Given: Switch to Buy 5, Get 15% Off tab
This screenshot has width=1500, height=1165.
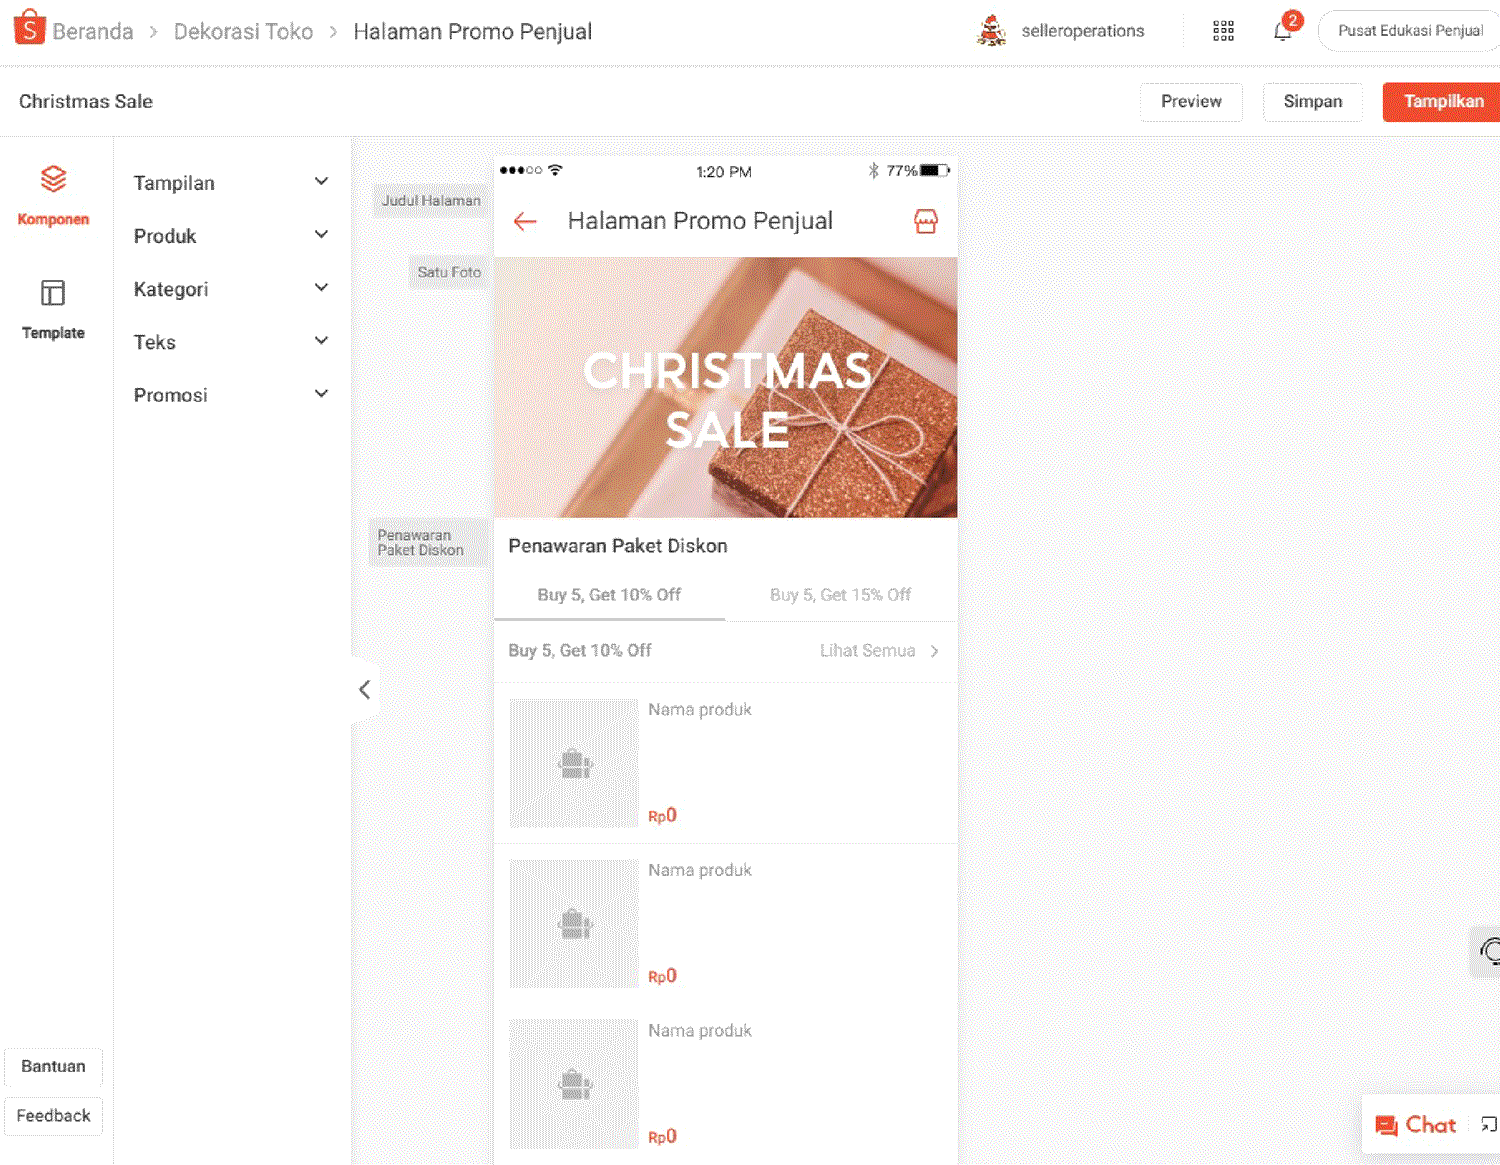Looking at the screenshot, I should coord(840,595).
